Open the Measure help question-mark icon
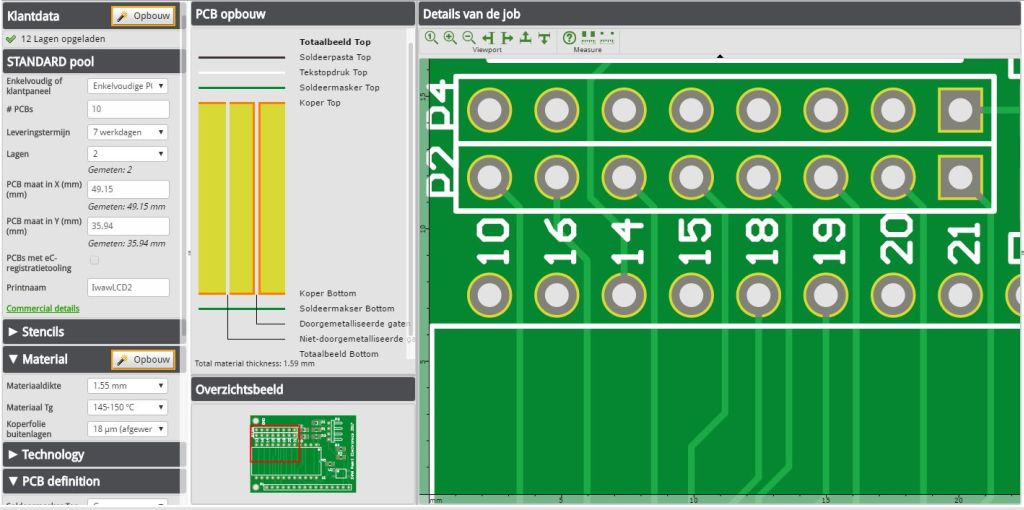 tap(569, 38)
